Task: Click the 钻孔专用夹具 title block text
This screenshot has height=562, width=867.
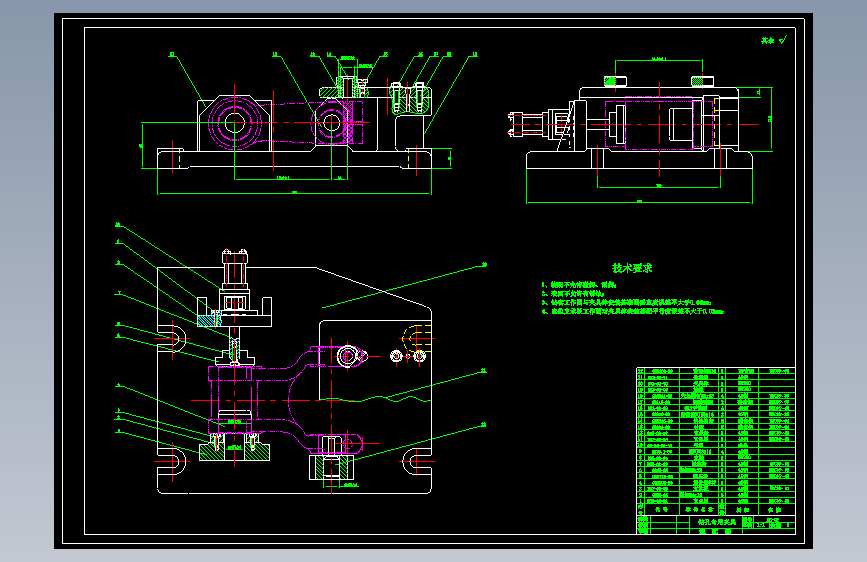Action: pyautogui.click(x=717, y=522)
